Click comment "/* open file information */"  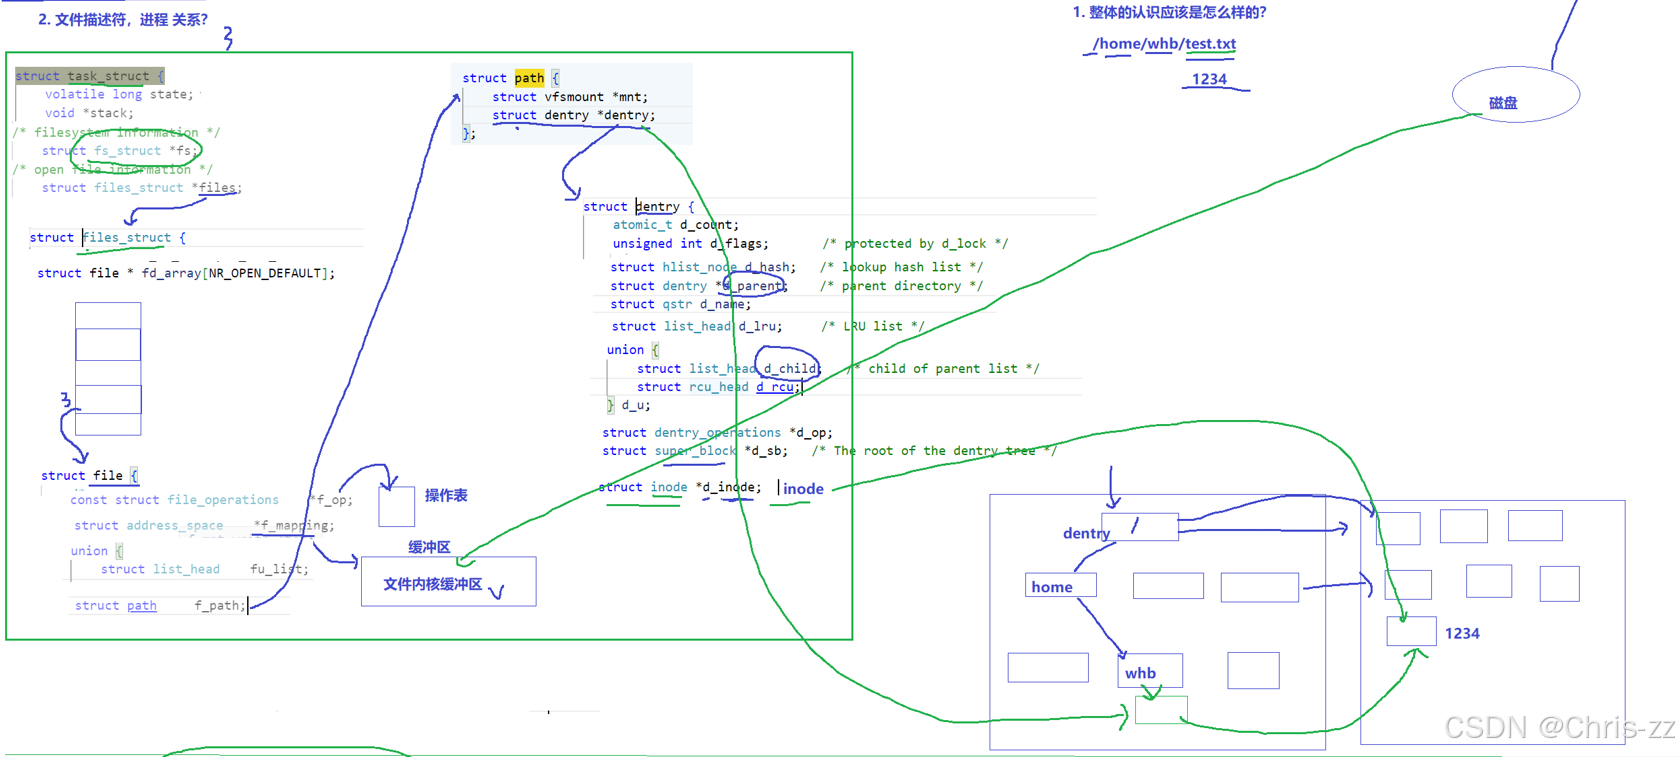113,170
